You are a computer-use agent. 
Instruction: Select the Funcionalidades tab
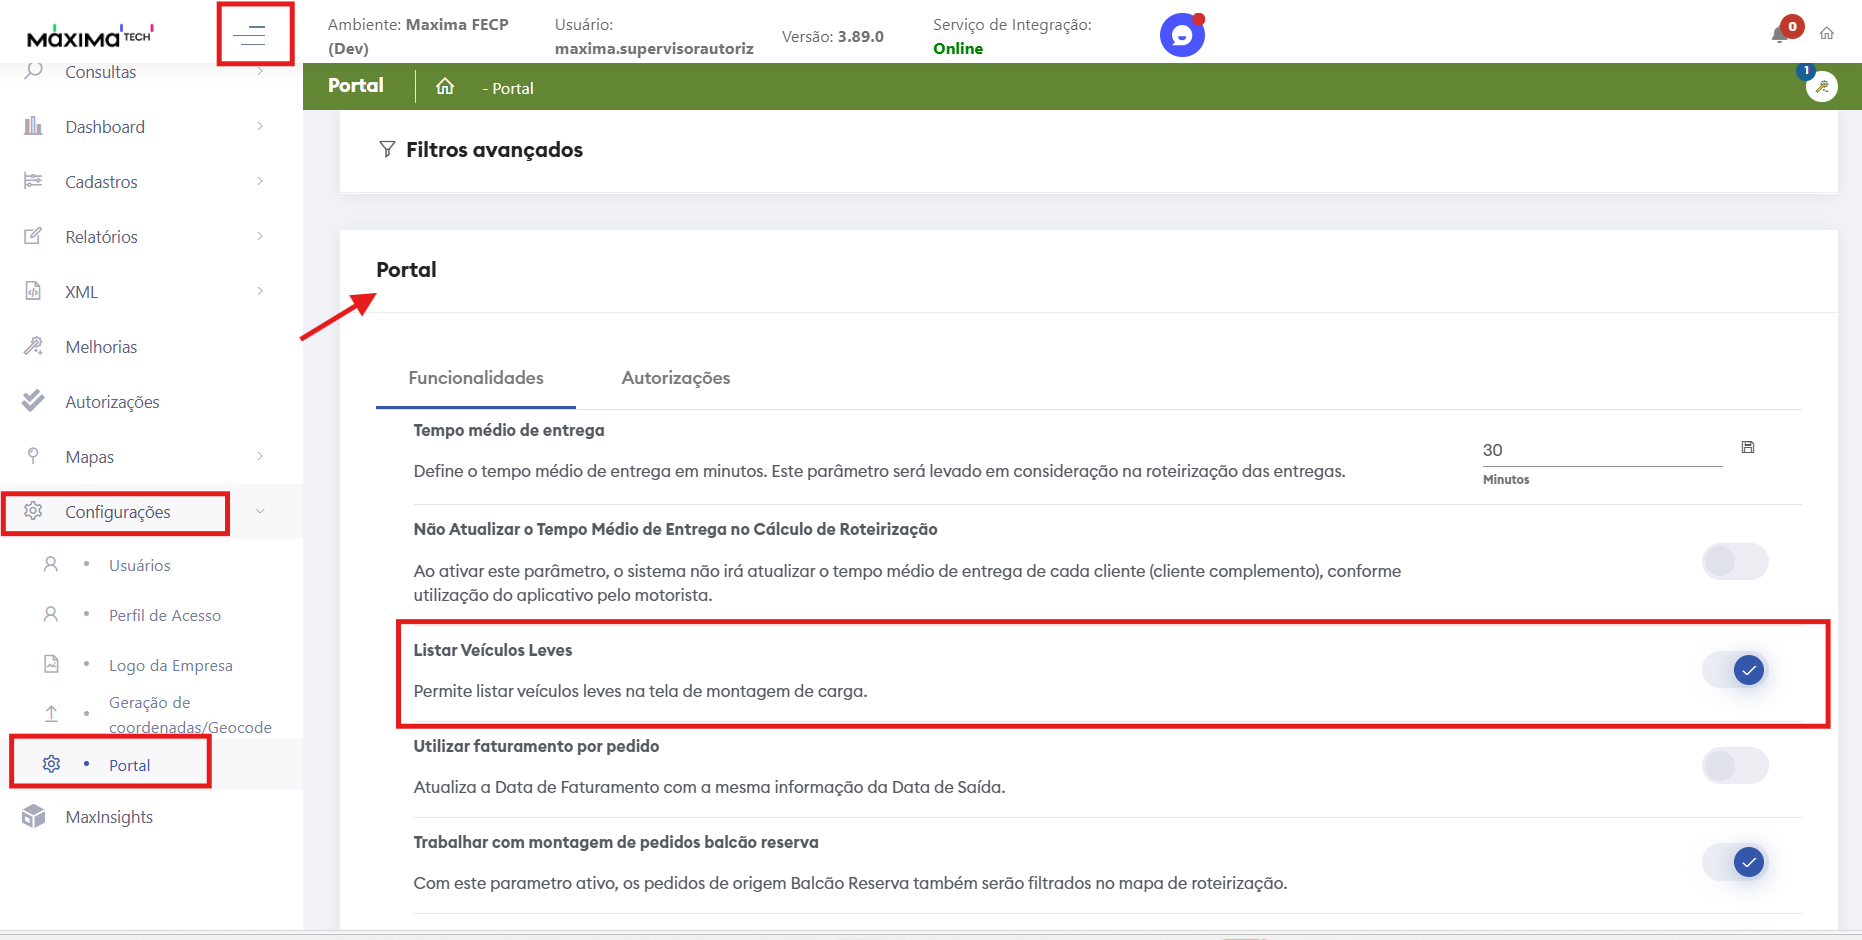476,378
